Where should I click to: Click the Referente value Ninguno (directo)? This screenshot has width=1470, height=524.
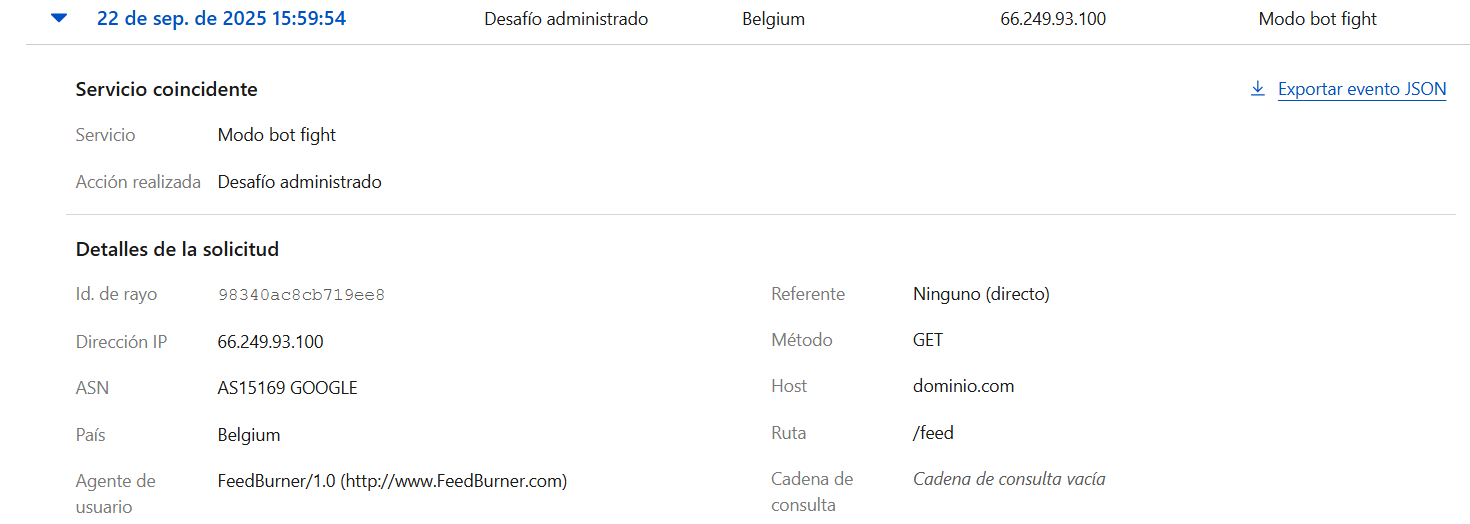(x=980, y=294)
